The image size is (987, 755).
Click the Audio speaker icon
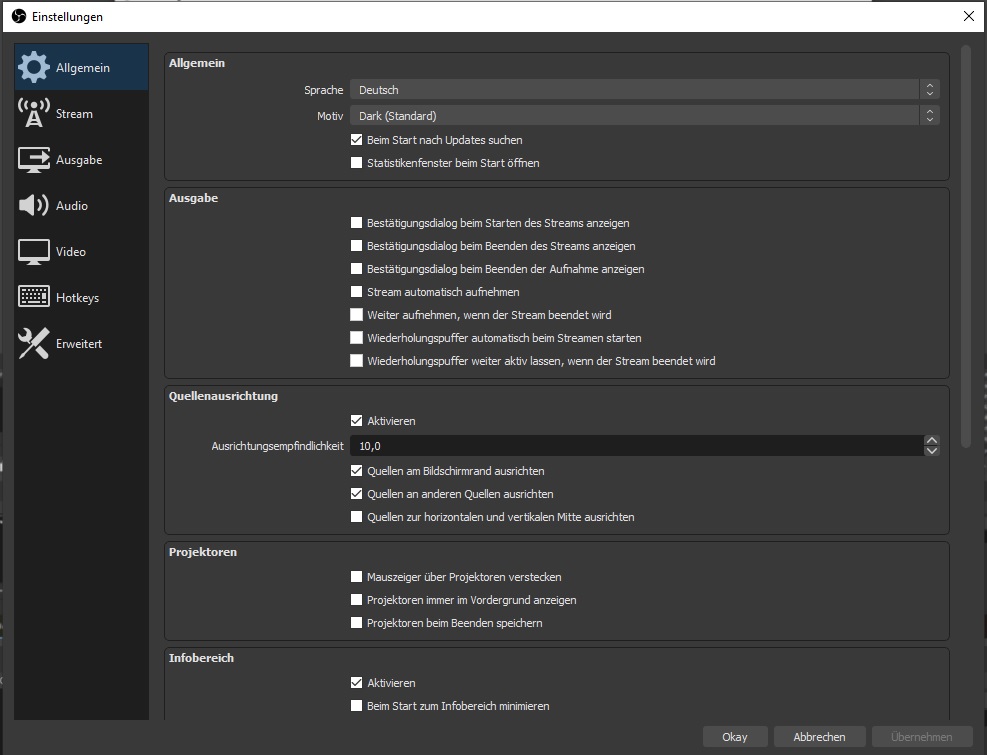pos(33,205)
